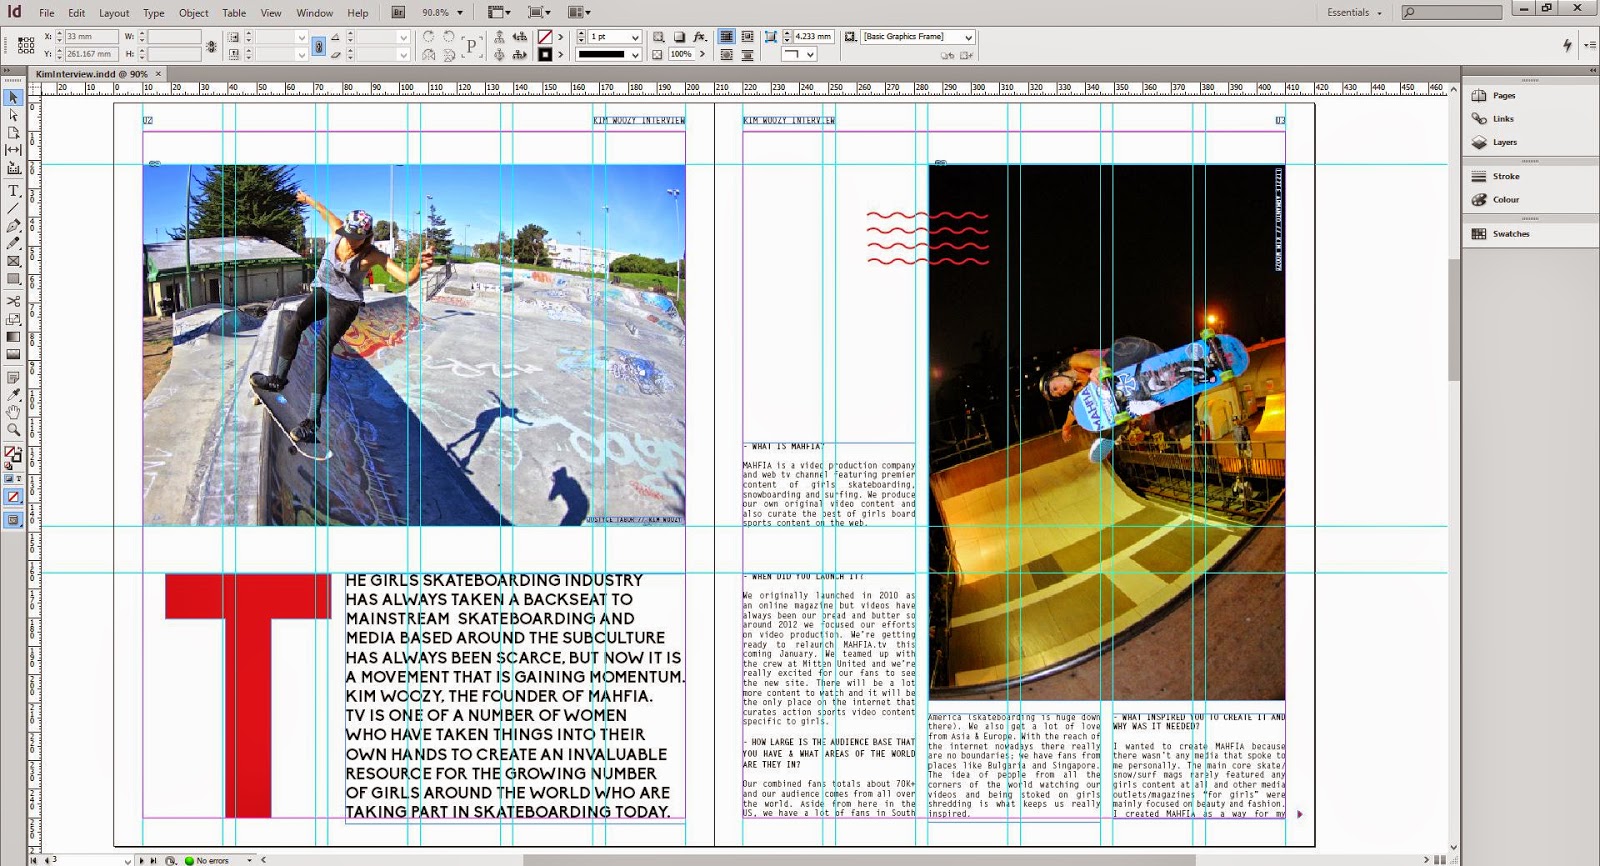Toggle the screen mode button in toolbox

coord(14,520)
